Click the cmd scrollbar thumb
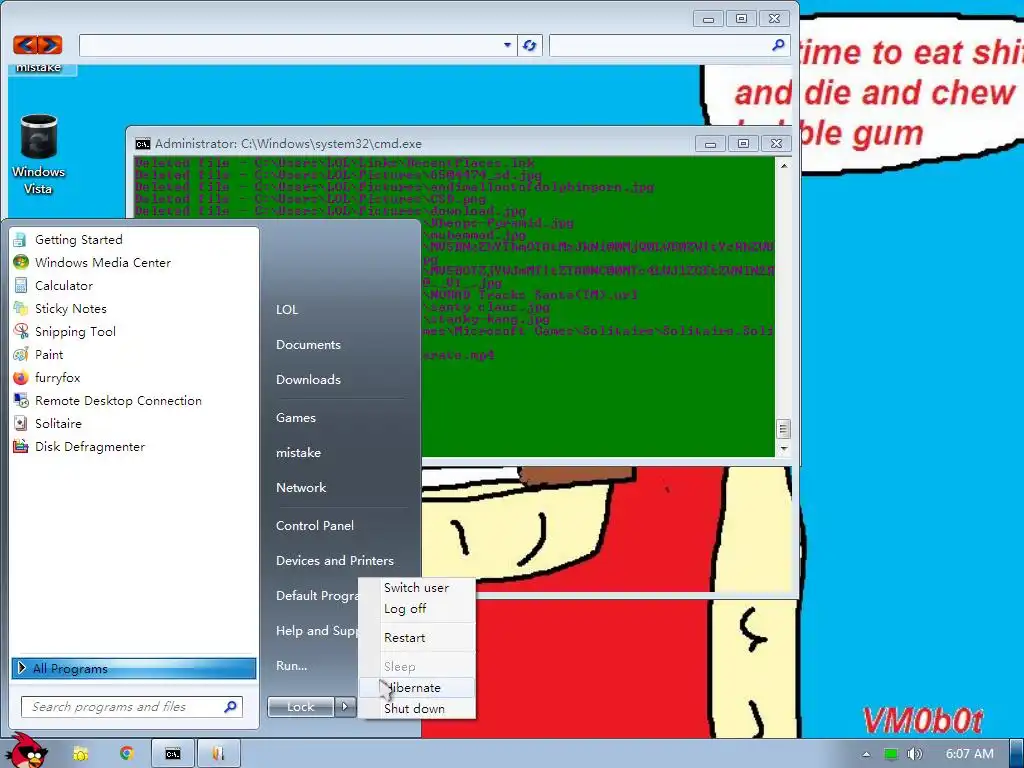Image resolution: width=1024 pixels, height=768 pixels. [x=783, y=429]
